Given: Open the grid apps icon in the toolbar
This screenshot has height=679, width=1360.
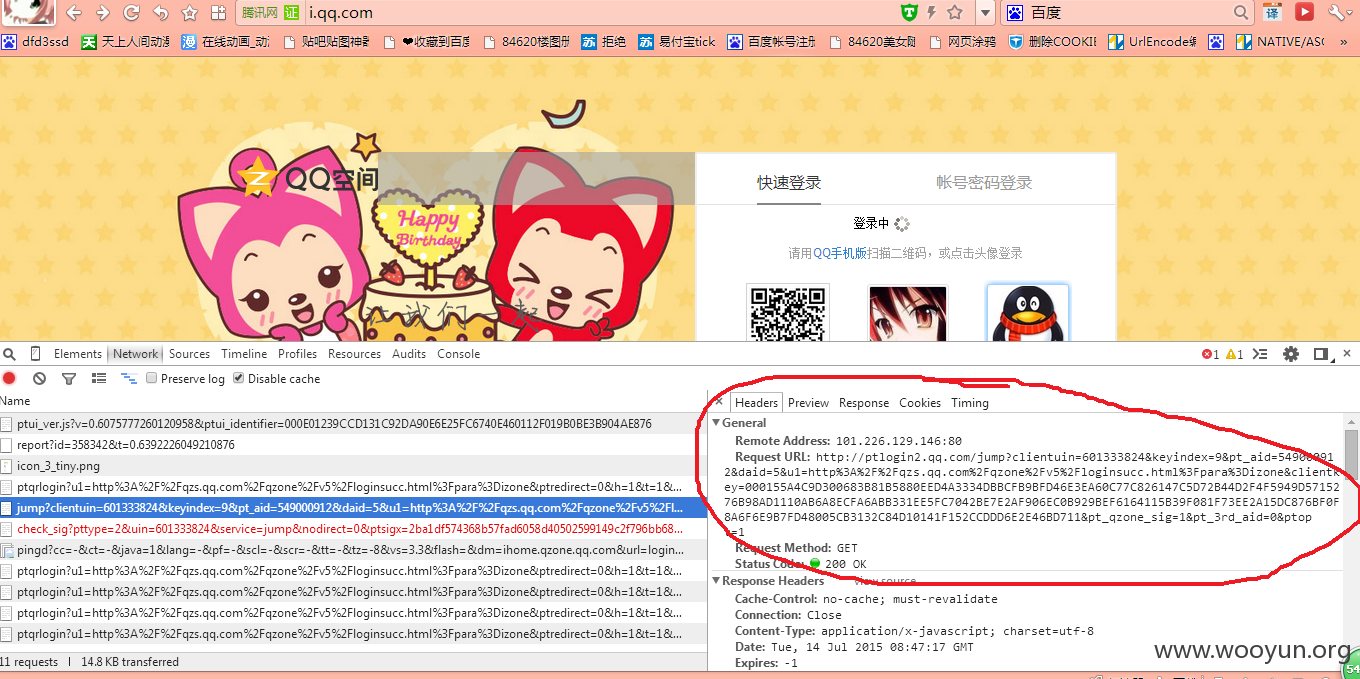Looking at the screenshot, I should pyautogui.click(x=218, y=13).
